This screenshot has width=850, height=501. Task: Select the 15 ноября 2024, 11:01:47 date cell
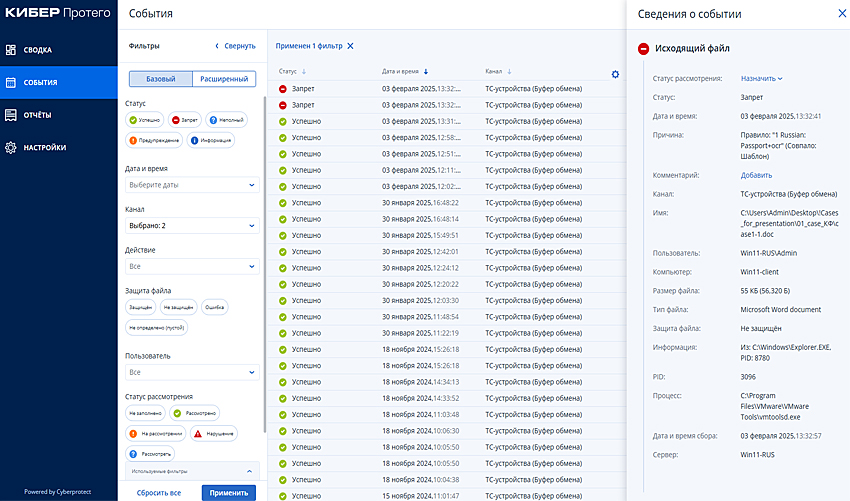click(x=421, y=496)
